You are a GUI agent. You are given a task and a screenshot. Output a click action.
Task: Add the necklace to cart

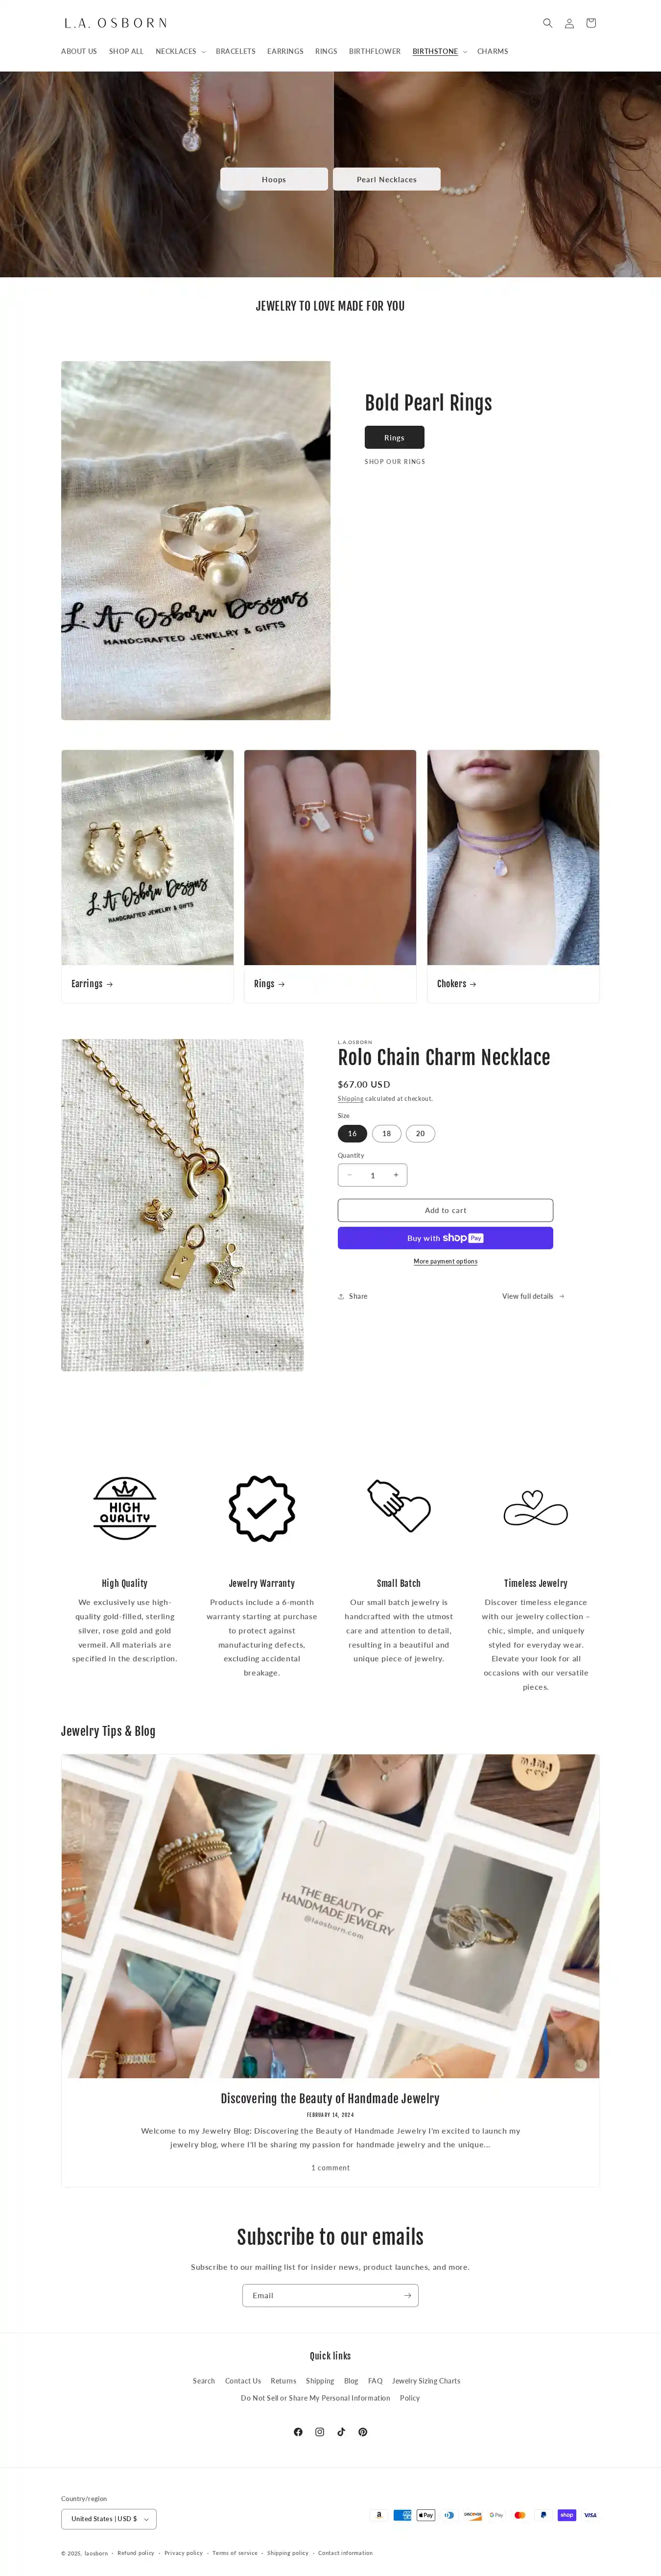(445, 1210)
